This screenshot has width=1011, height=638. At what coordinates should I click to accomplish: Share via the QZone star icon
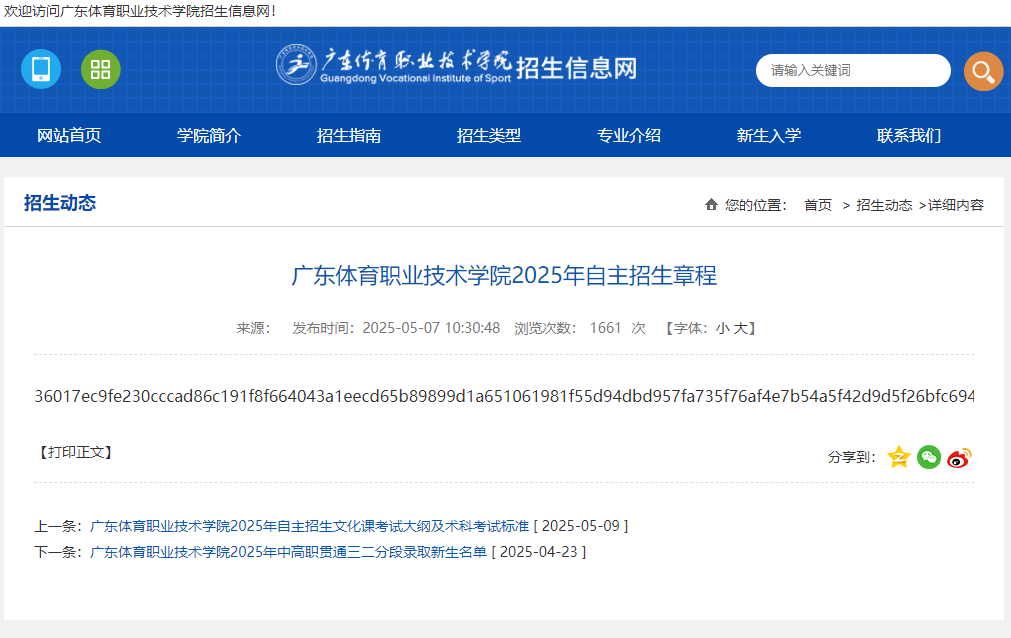pos(898,456)
